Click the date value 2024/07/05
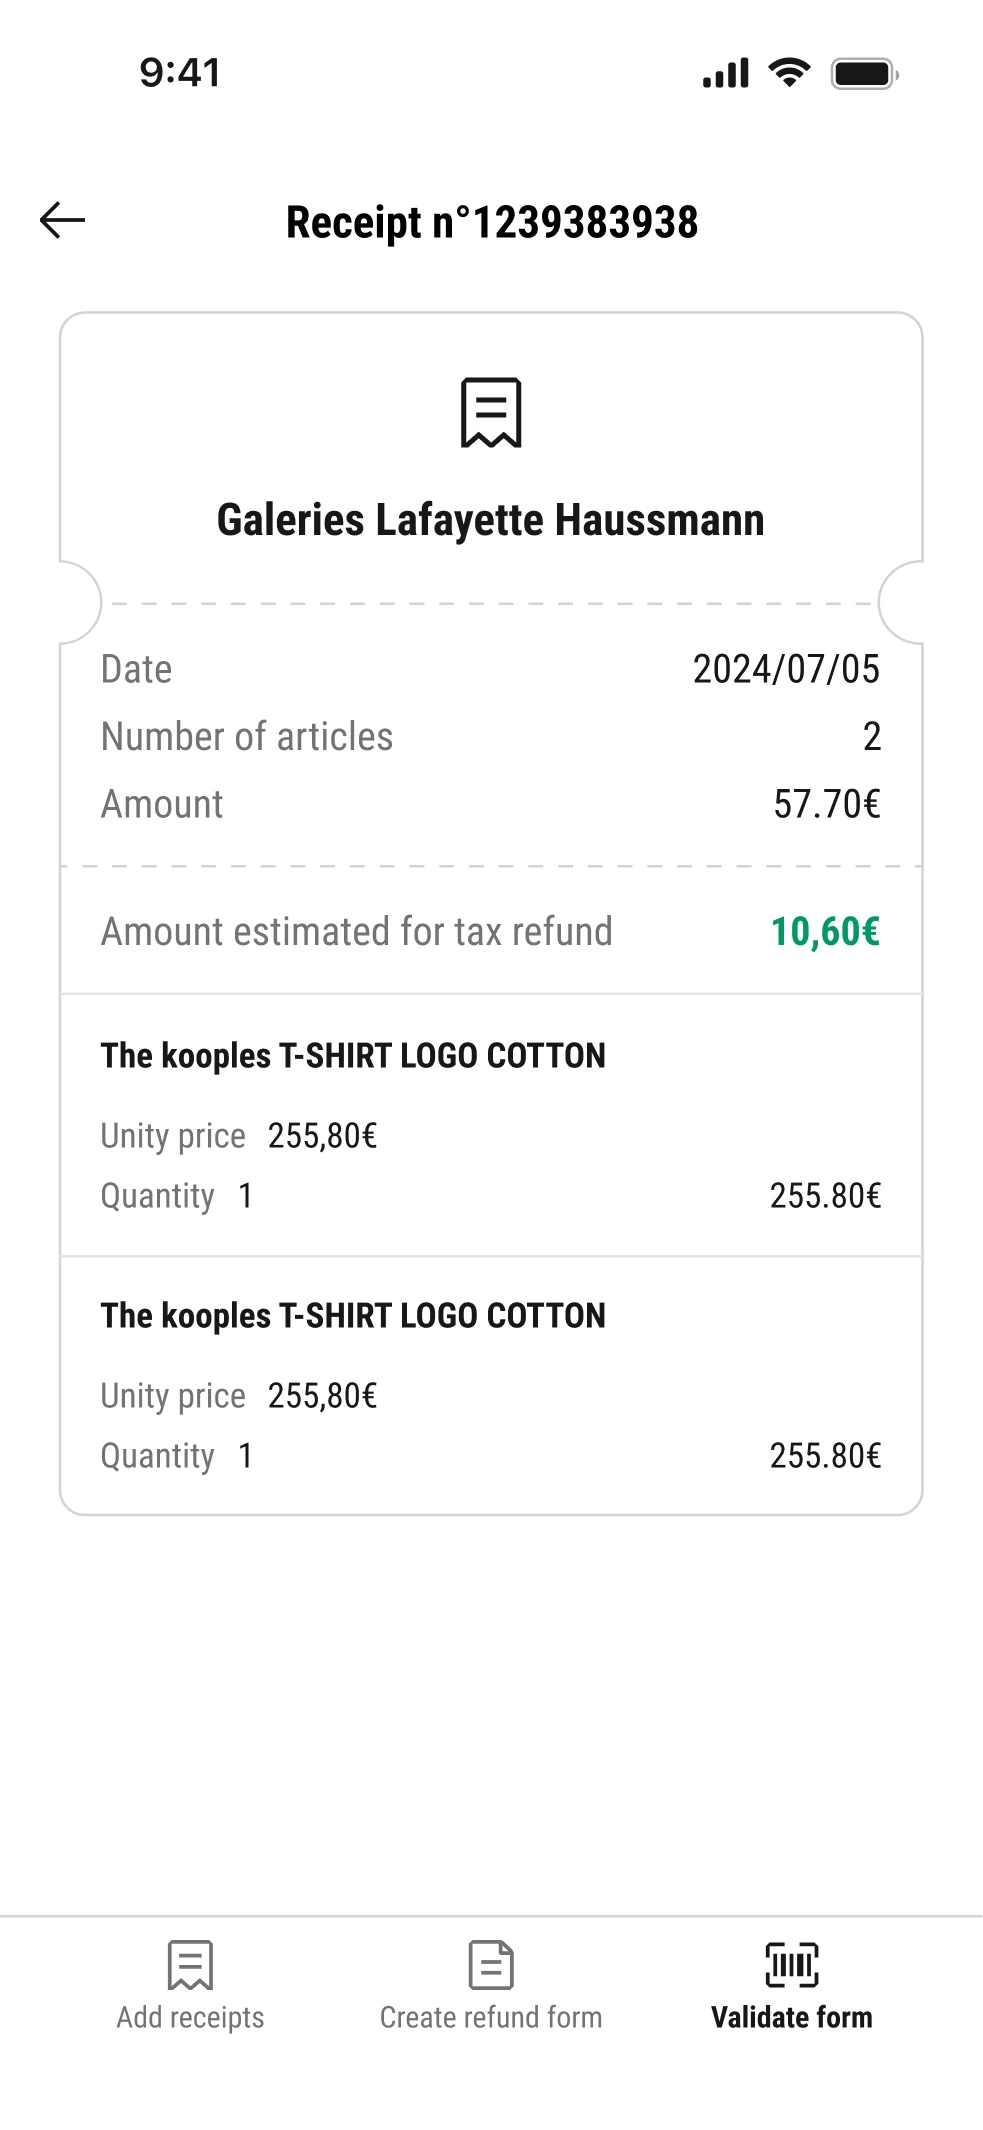Screen dimensions: 983x2130 (x=786, y=669)
